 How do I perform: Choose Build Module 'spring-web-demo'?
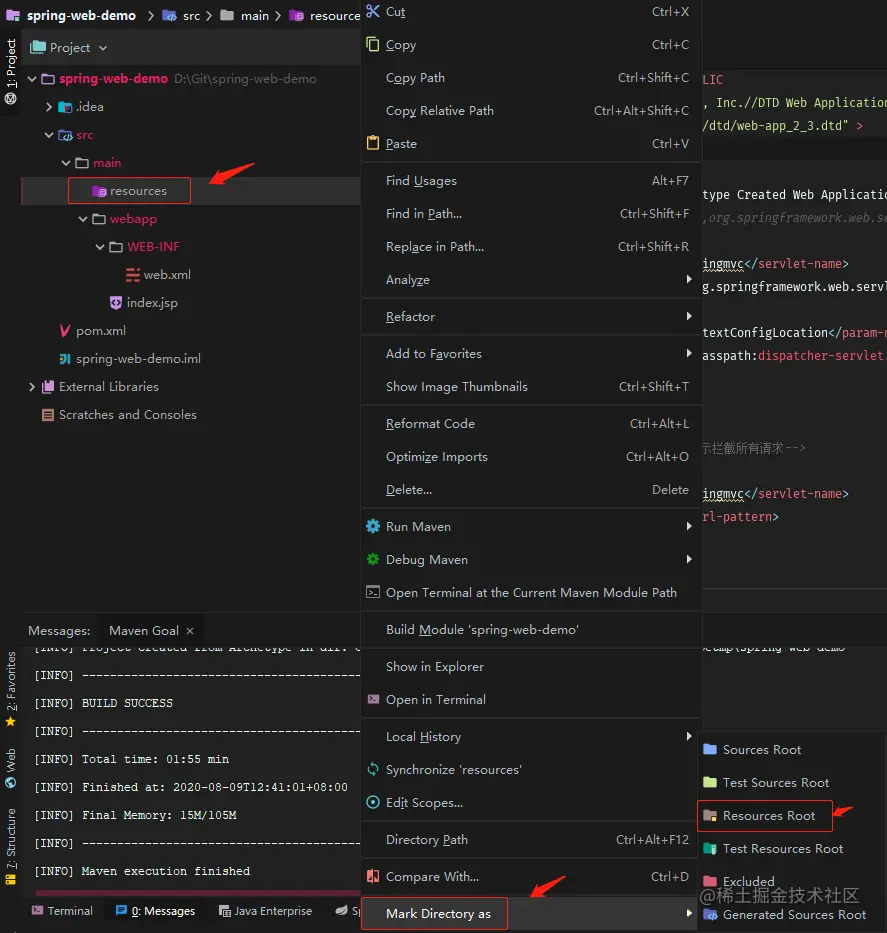click(531, 630)
